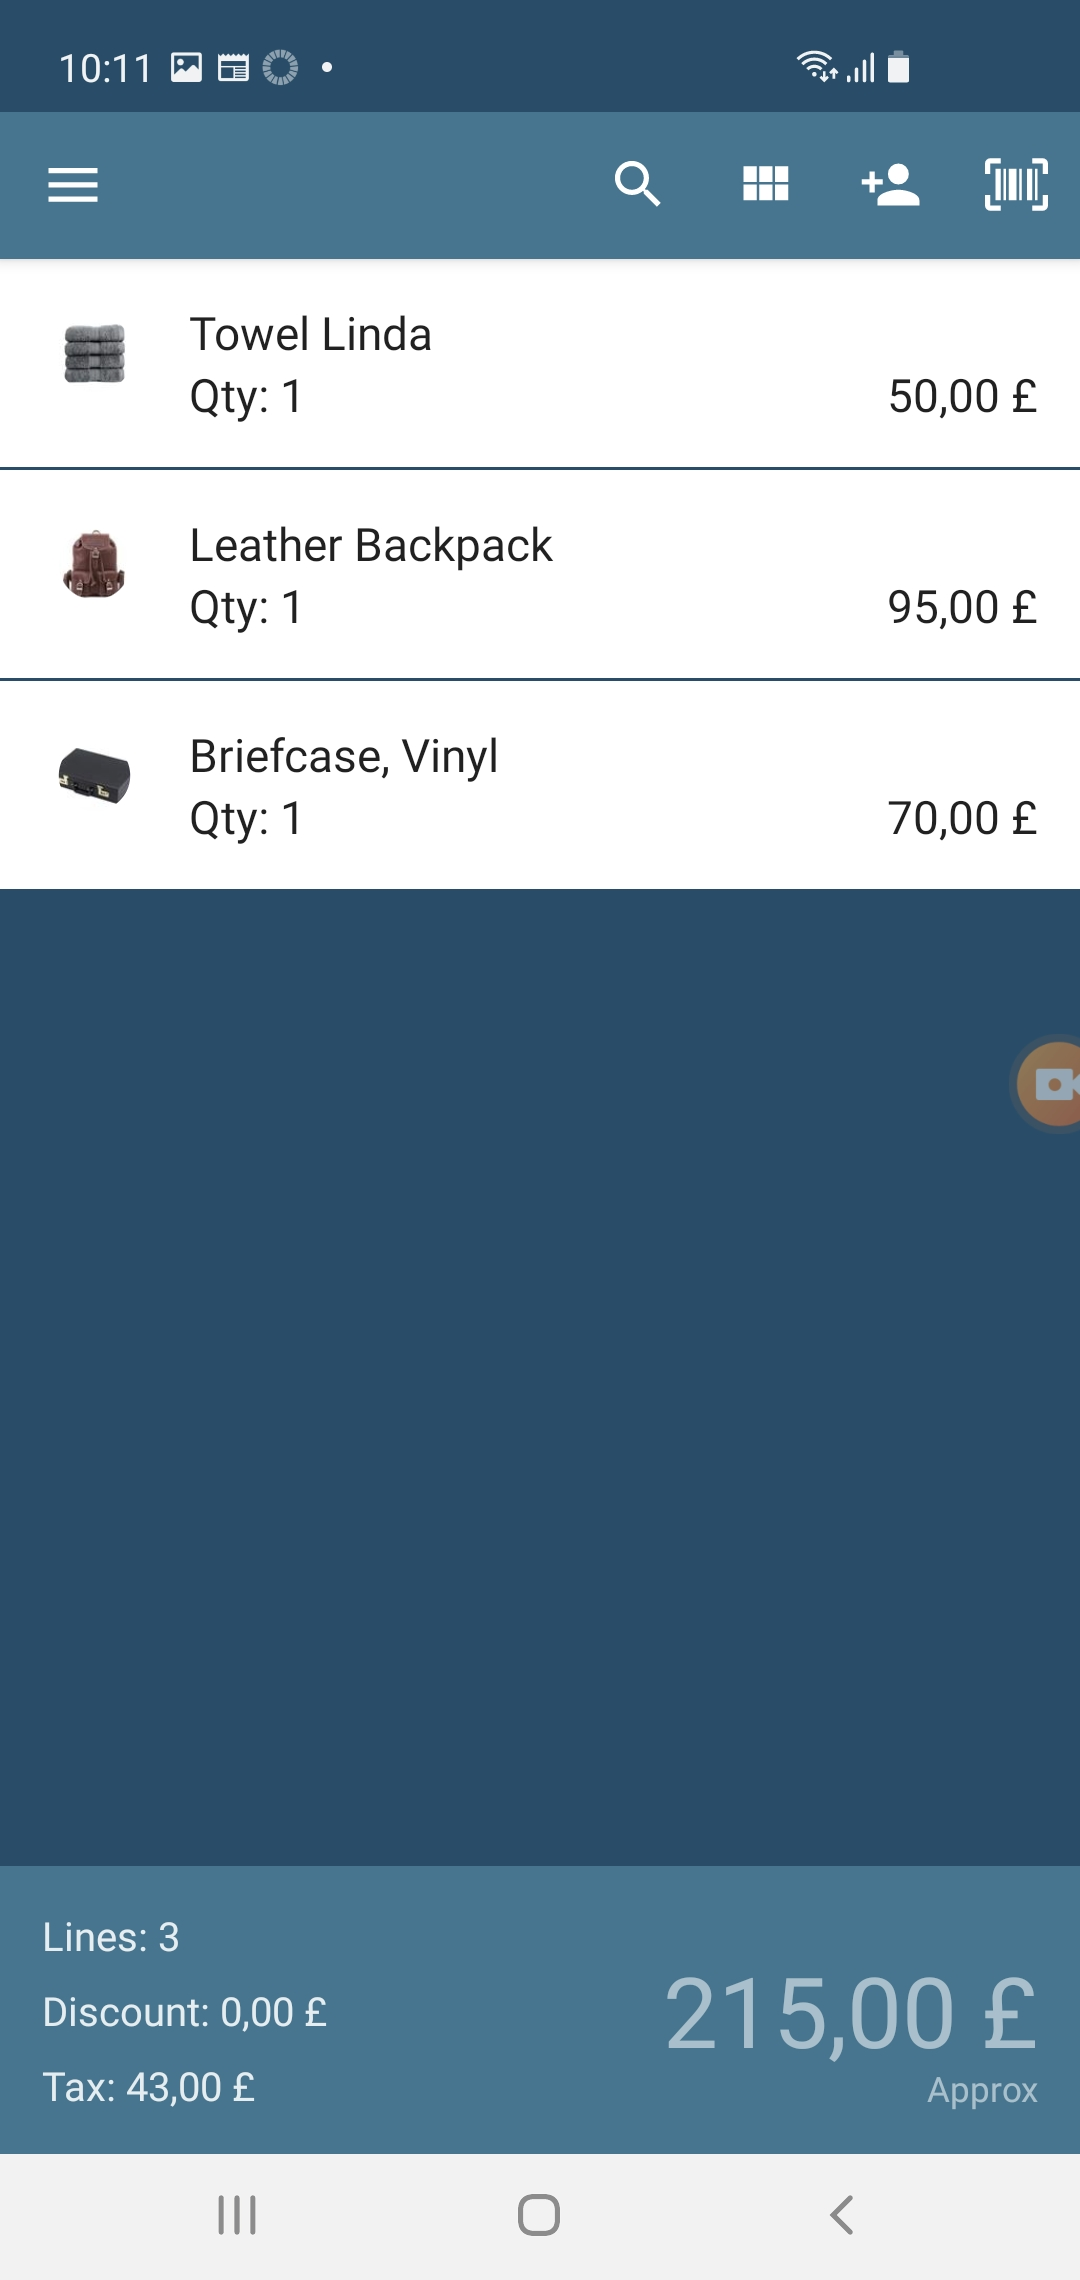
Task: Tap the Tax: 43,00 £ summary
Action: pos(149,2087)
